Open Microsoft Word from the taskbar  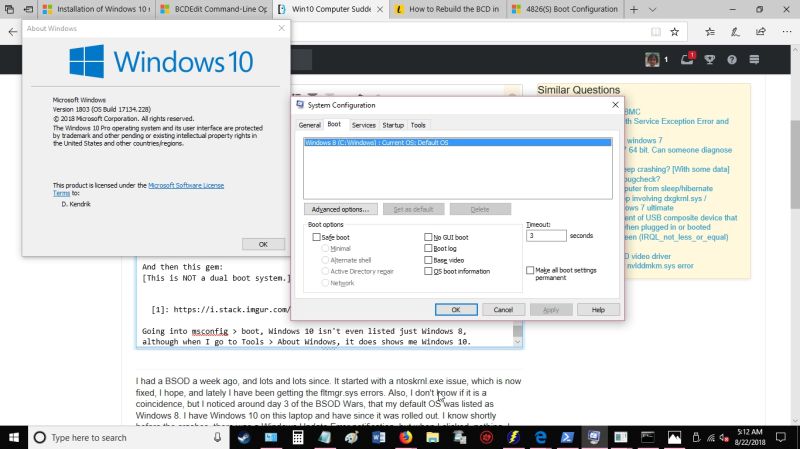click(379, 437)
